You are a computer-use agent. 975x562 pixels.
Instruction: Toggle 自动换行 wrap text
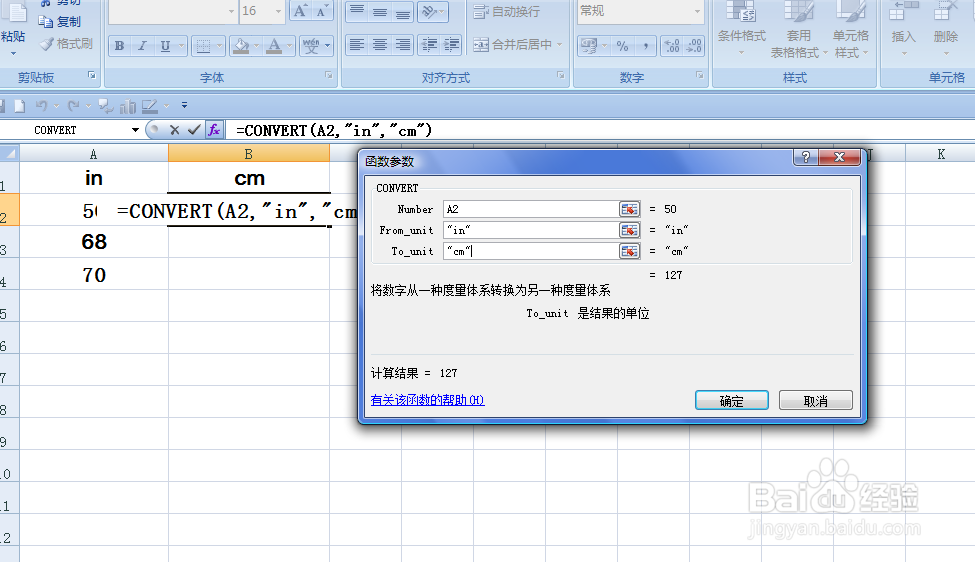507,12
